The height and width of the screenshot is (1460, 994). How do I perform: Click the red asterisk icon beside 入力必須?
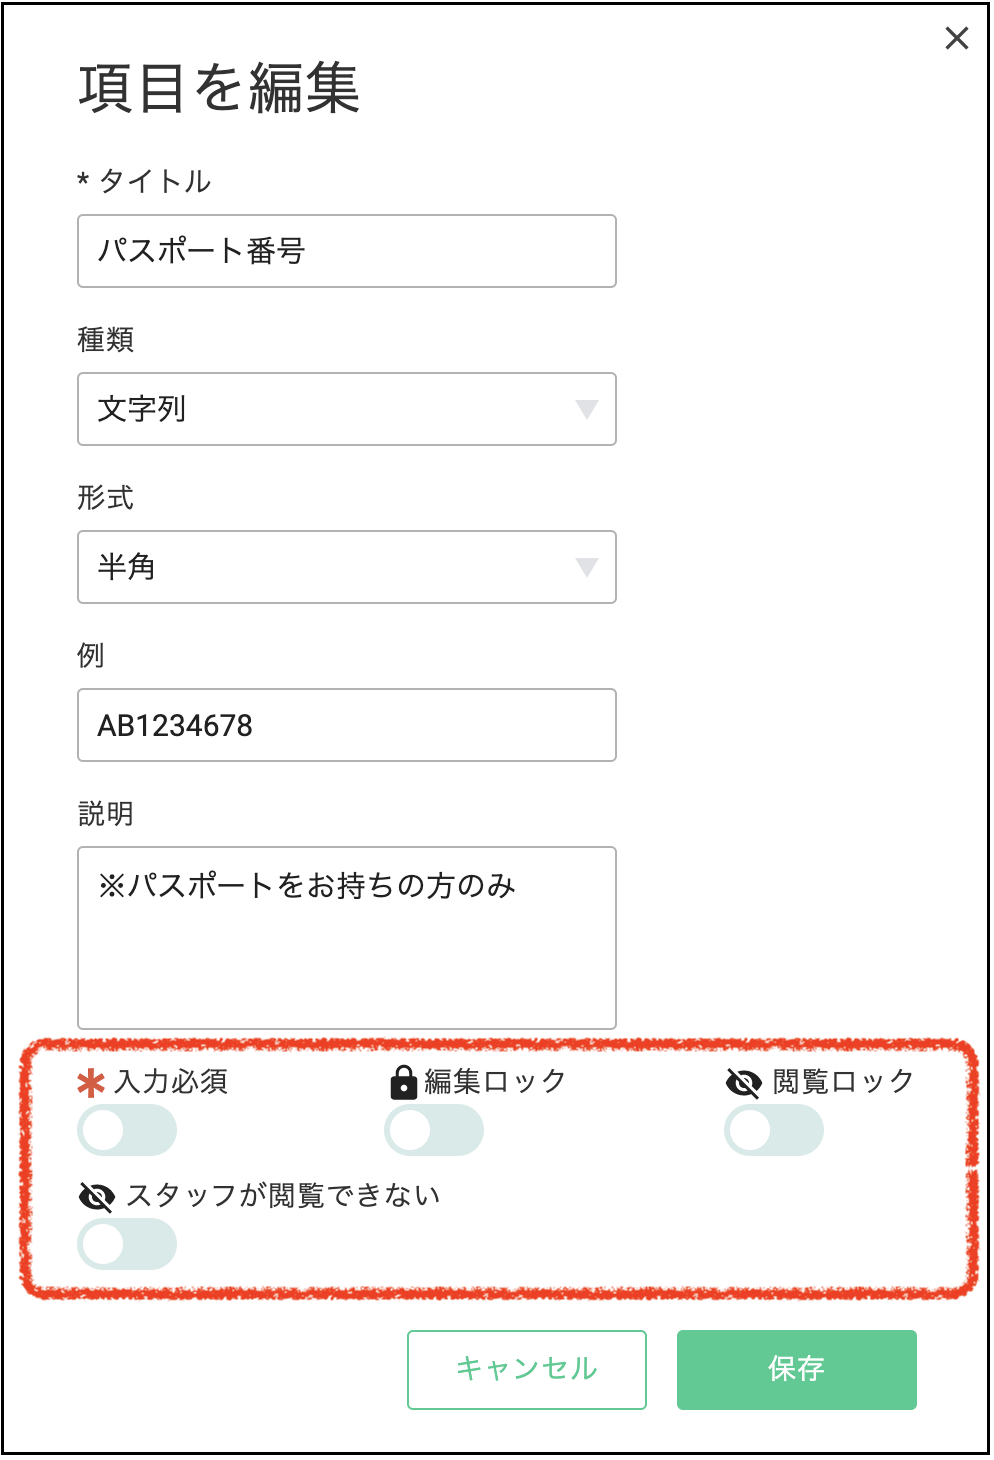pyautogui.click(x=91, y=1084)
